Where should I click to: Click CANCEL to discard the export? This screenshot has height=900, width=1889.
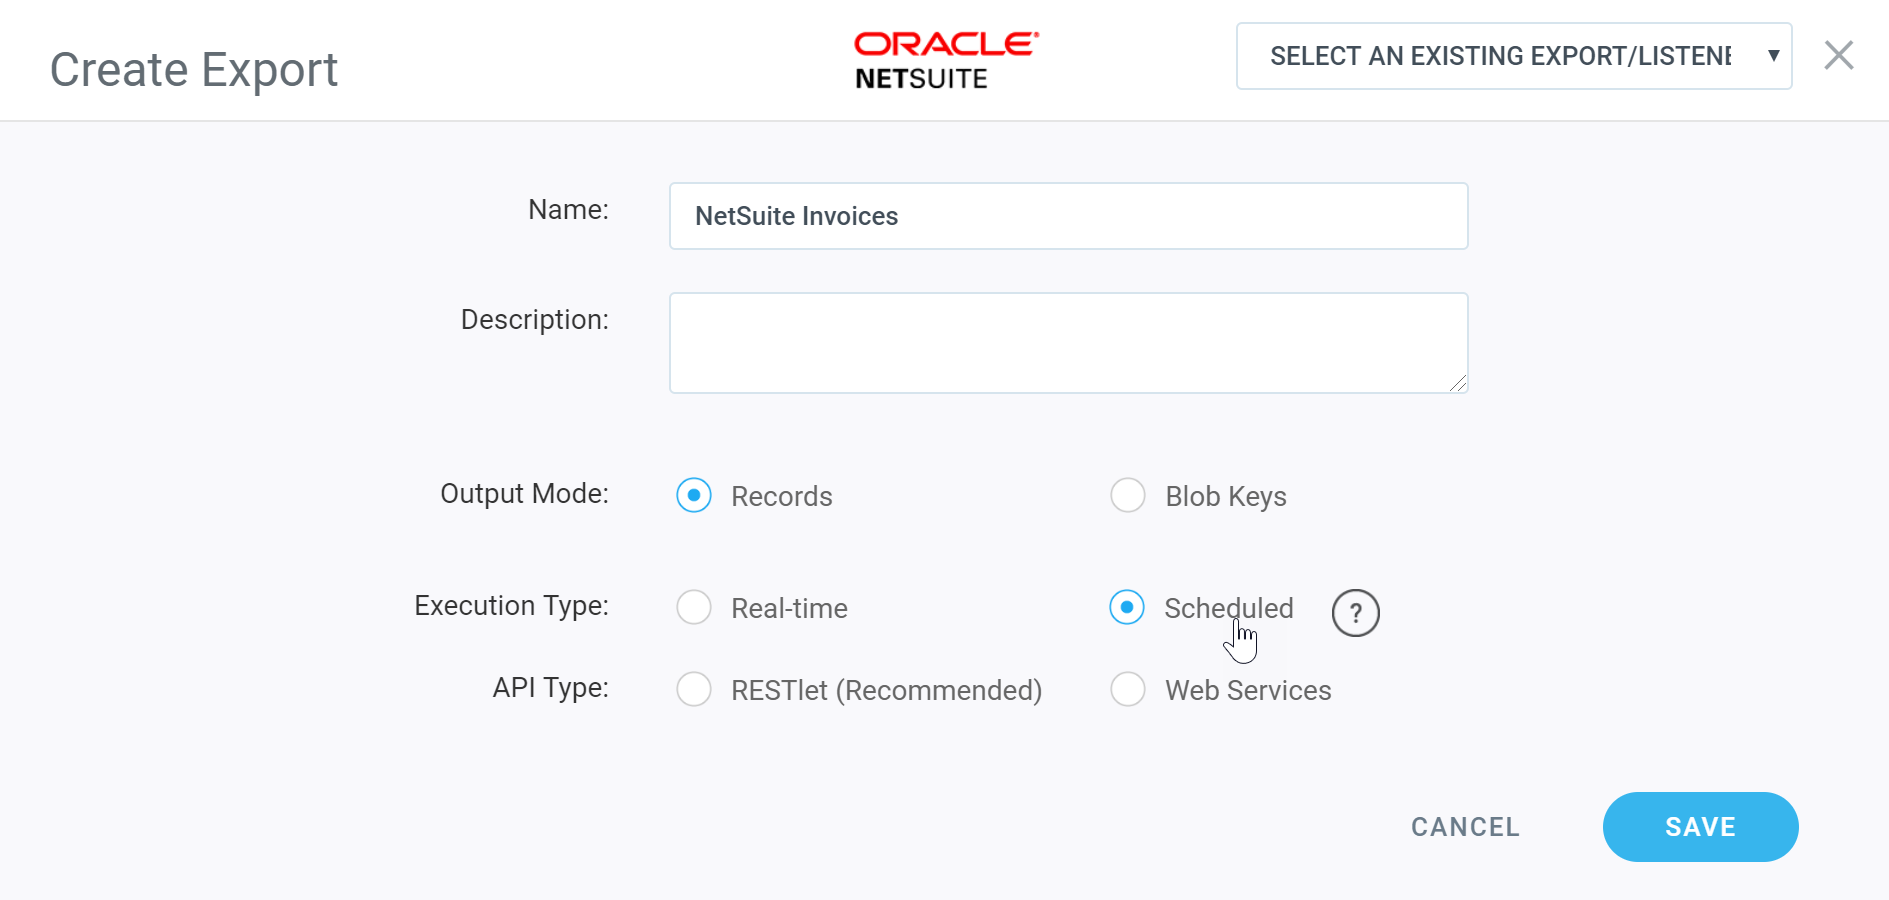tap(1465, 827)
